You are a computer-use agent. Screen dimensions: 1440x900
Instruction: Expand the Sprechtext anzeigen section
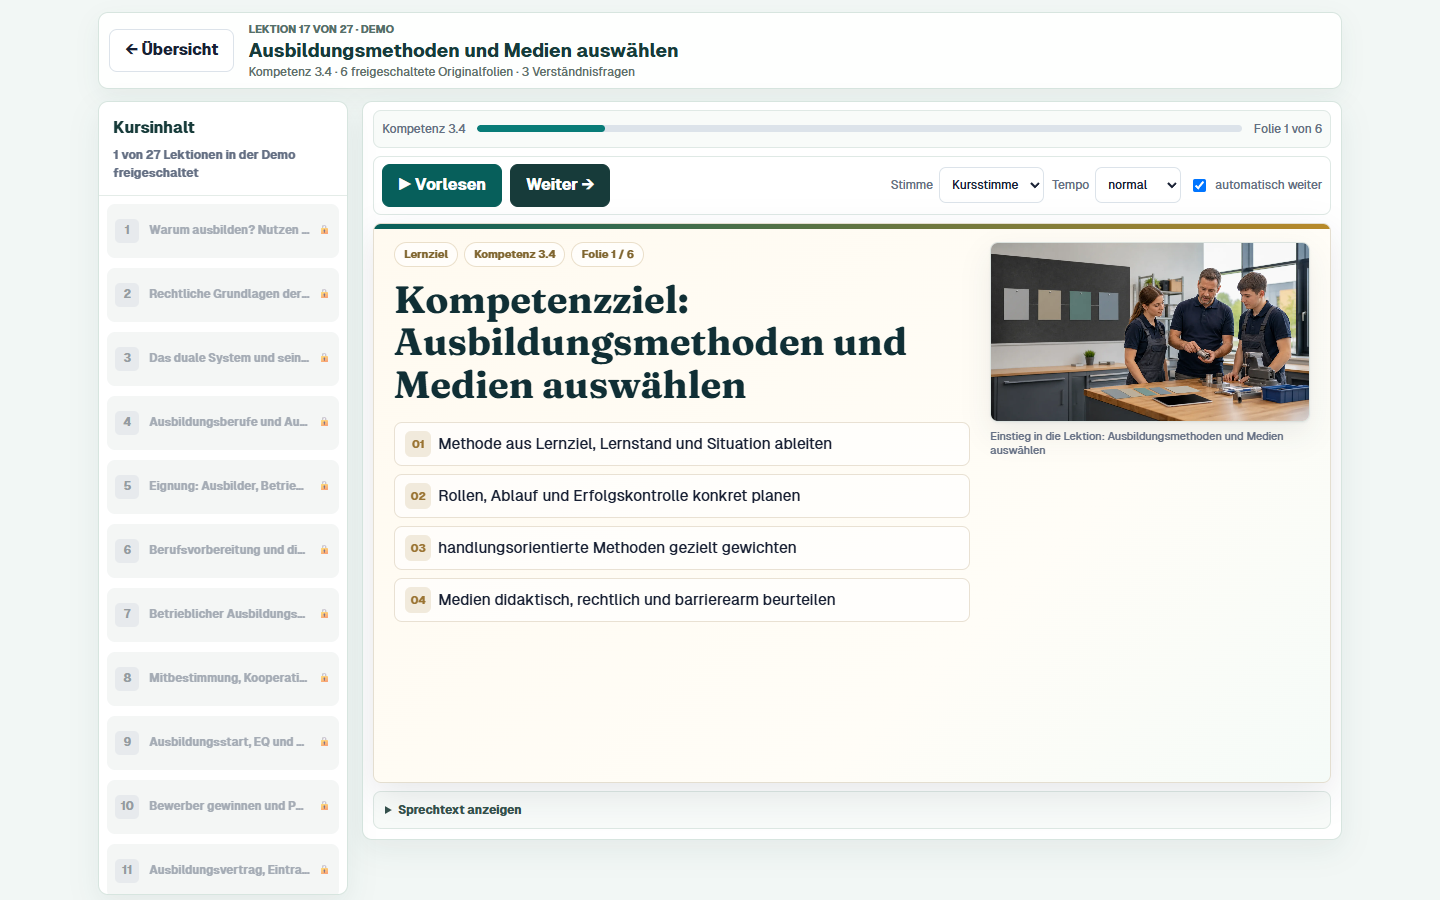(852, 810)
